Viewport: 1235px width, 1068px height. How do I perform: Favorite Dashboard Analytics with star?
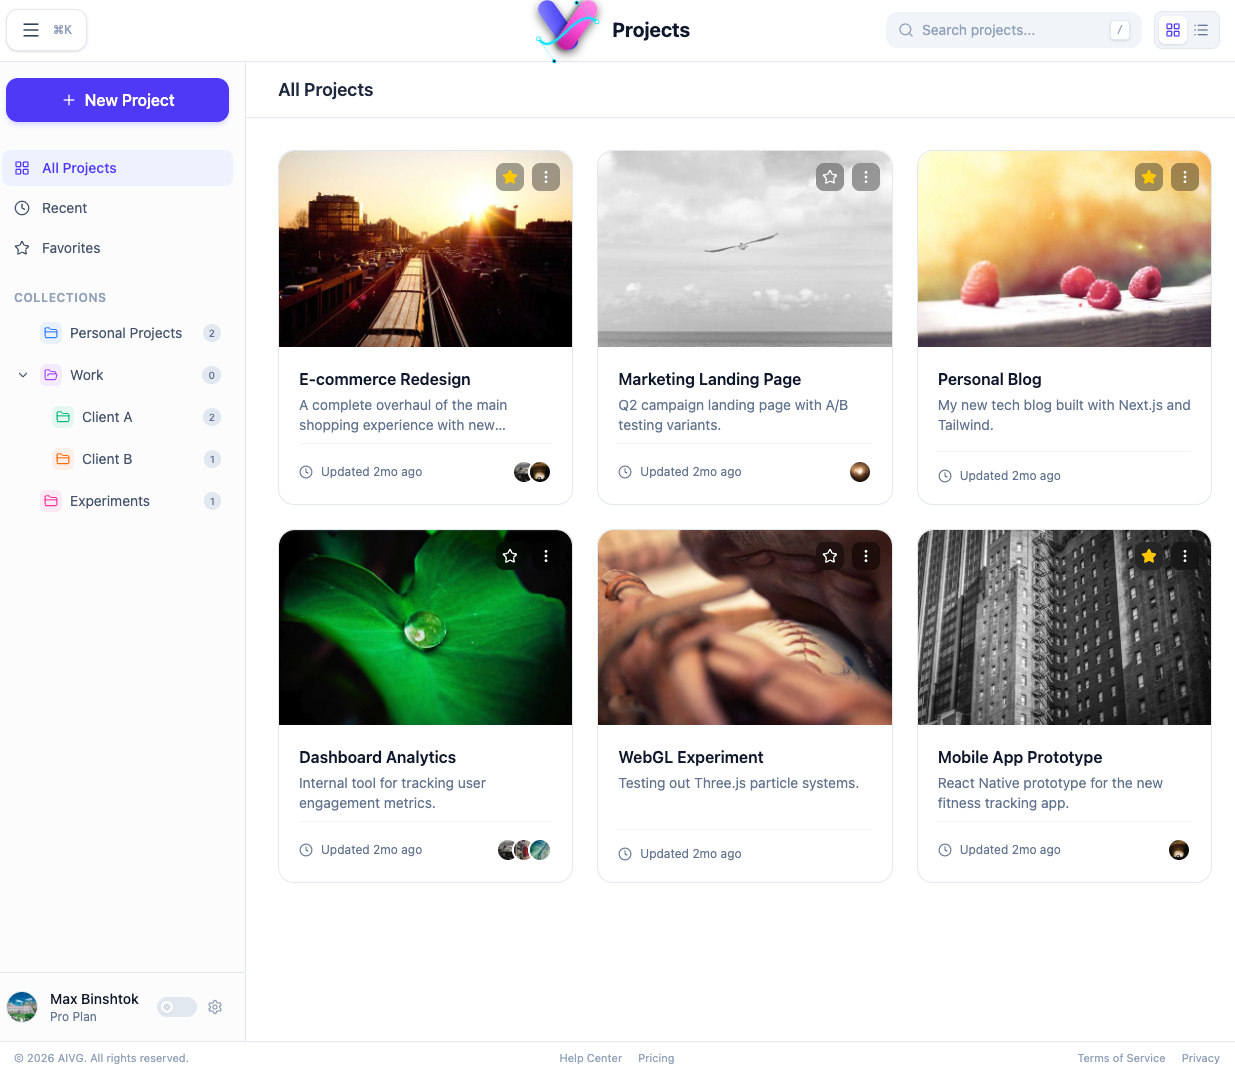(510, 556)
